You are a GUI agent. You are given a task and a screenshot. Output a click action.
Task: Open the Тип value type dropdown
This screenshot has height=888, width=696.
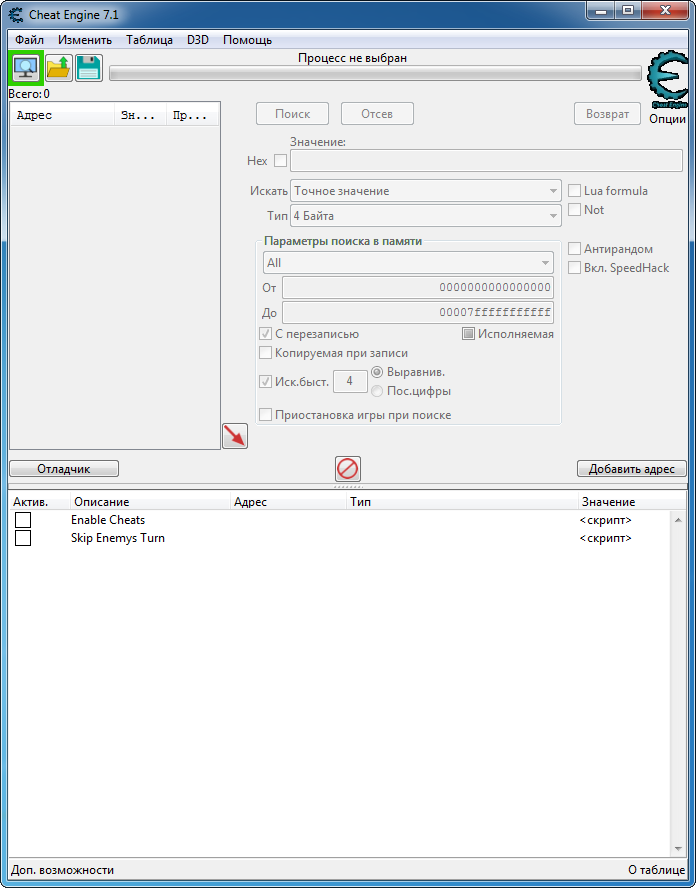[x=426, y=216]
